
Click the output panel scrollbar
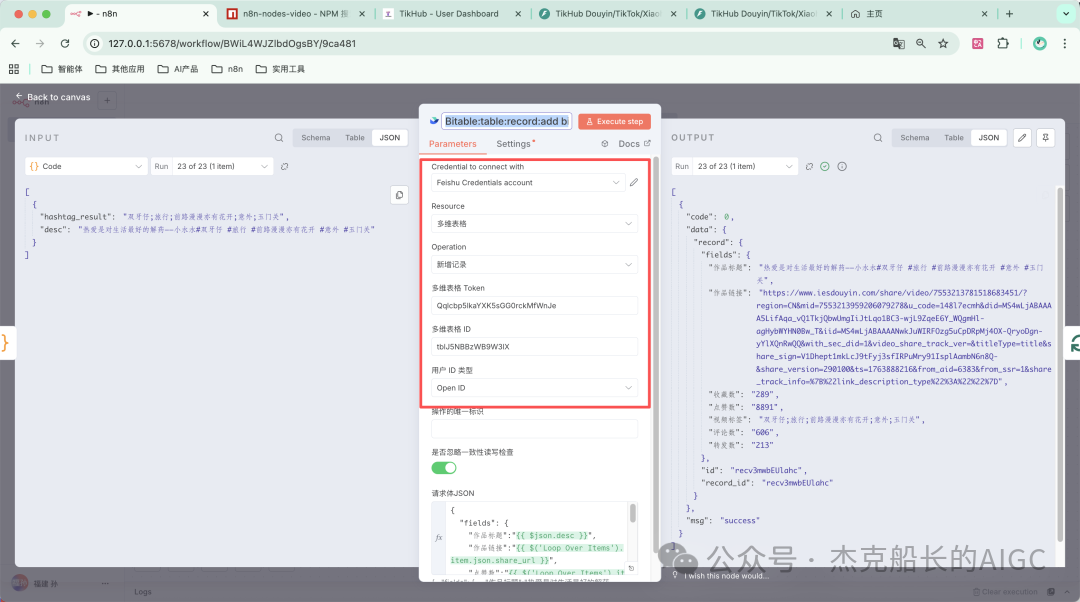(x=1060, y=363)
